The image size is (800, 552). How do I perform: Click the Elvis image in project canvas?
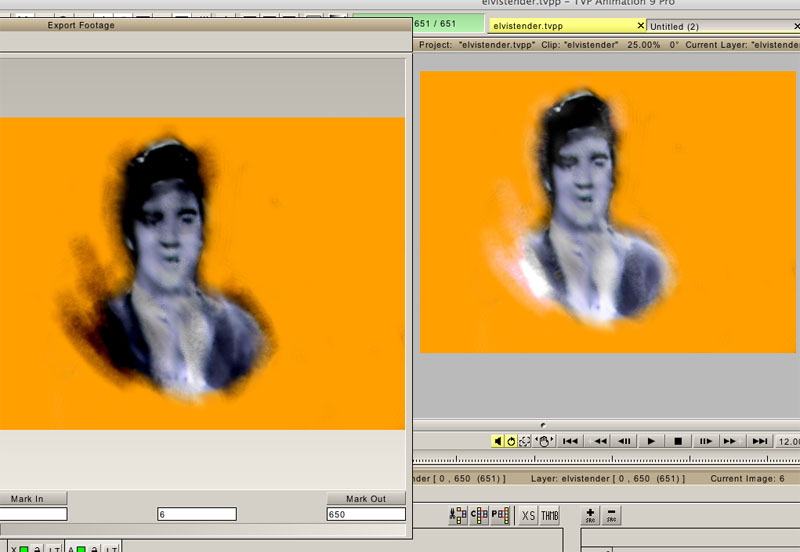tap(608, 212)
